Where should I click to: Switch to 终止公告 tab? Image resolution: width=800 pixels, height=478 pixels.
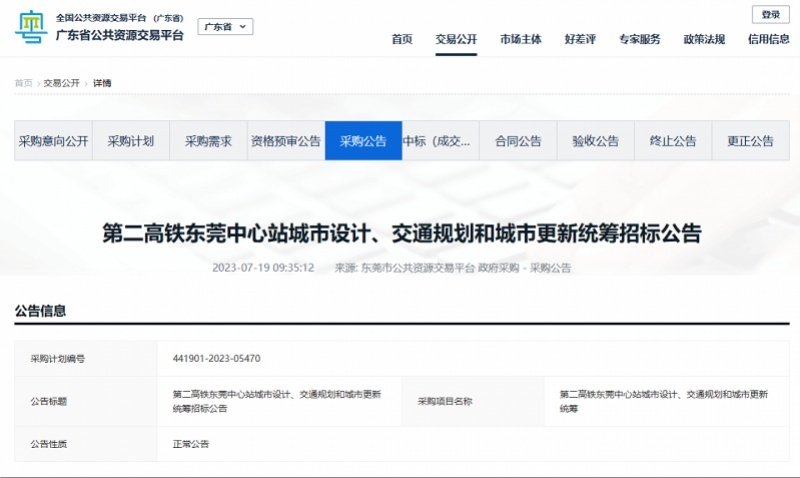[673, 141]
